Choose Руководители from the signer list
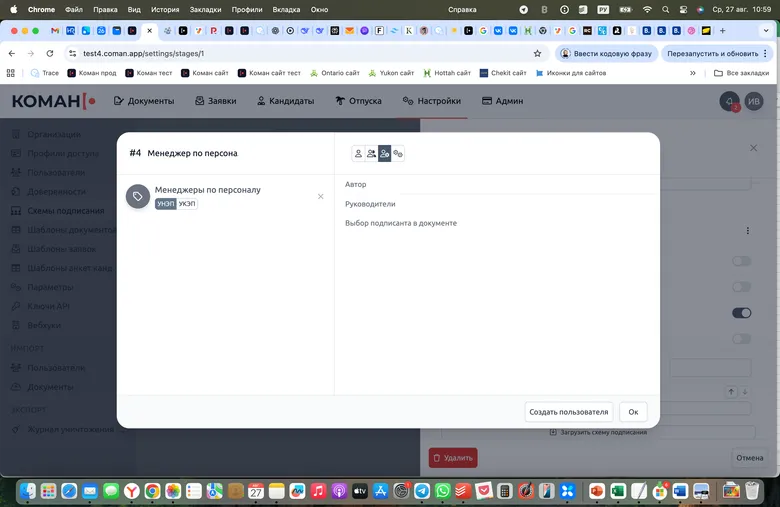780x507 pixels. pyautogui.click(x=370, y=204)
